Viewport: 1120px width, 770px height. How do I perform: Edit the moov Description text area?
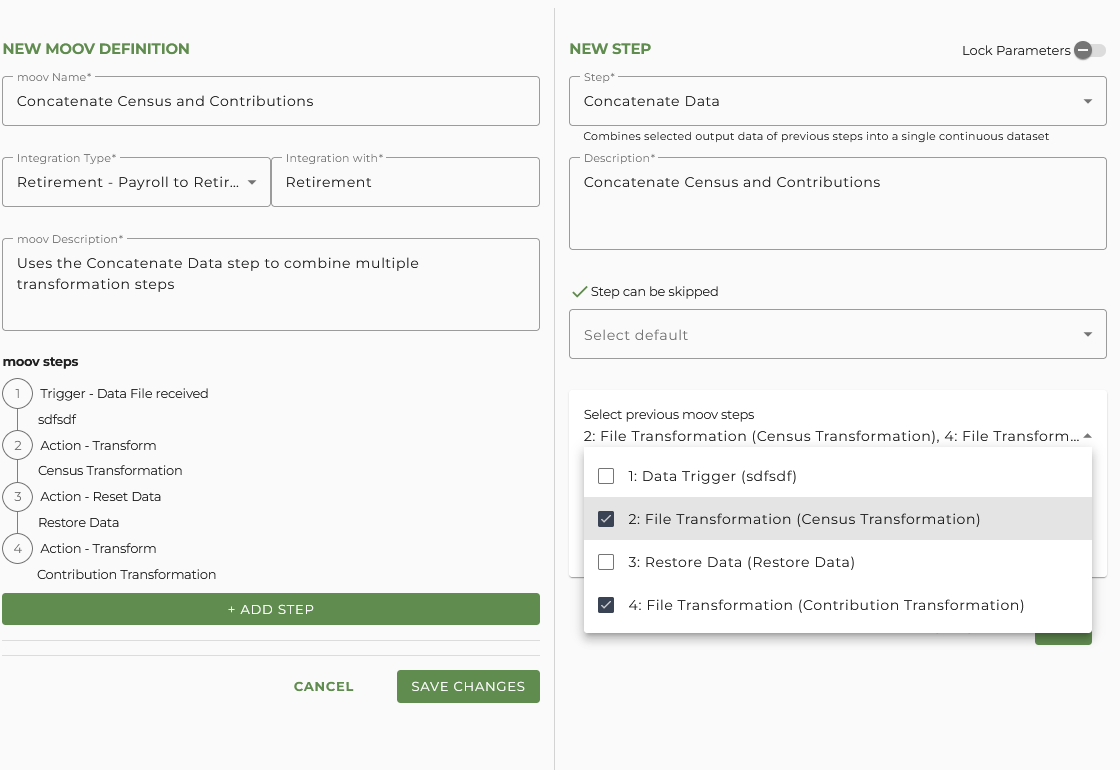pos(271,284)
